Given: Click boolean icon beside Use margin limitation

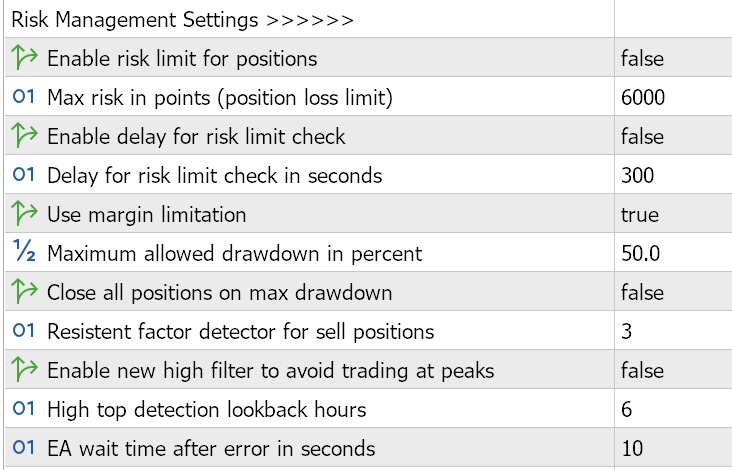Looking at the screenshot, I should point(24,213).
